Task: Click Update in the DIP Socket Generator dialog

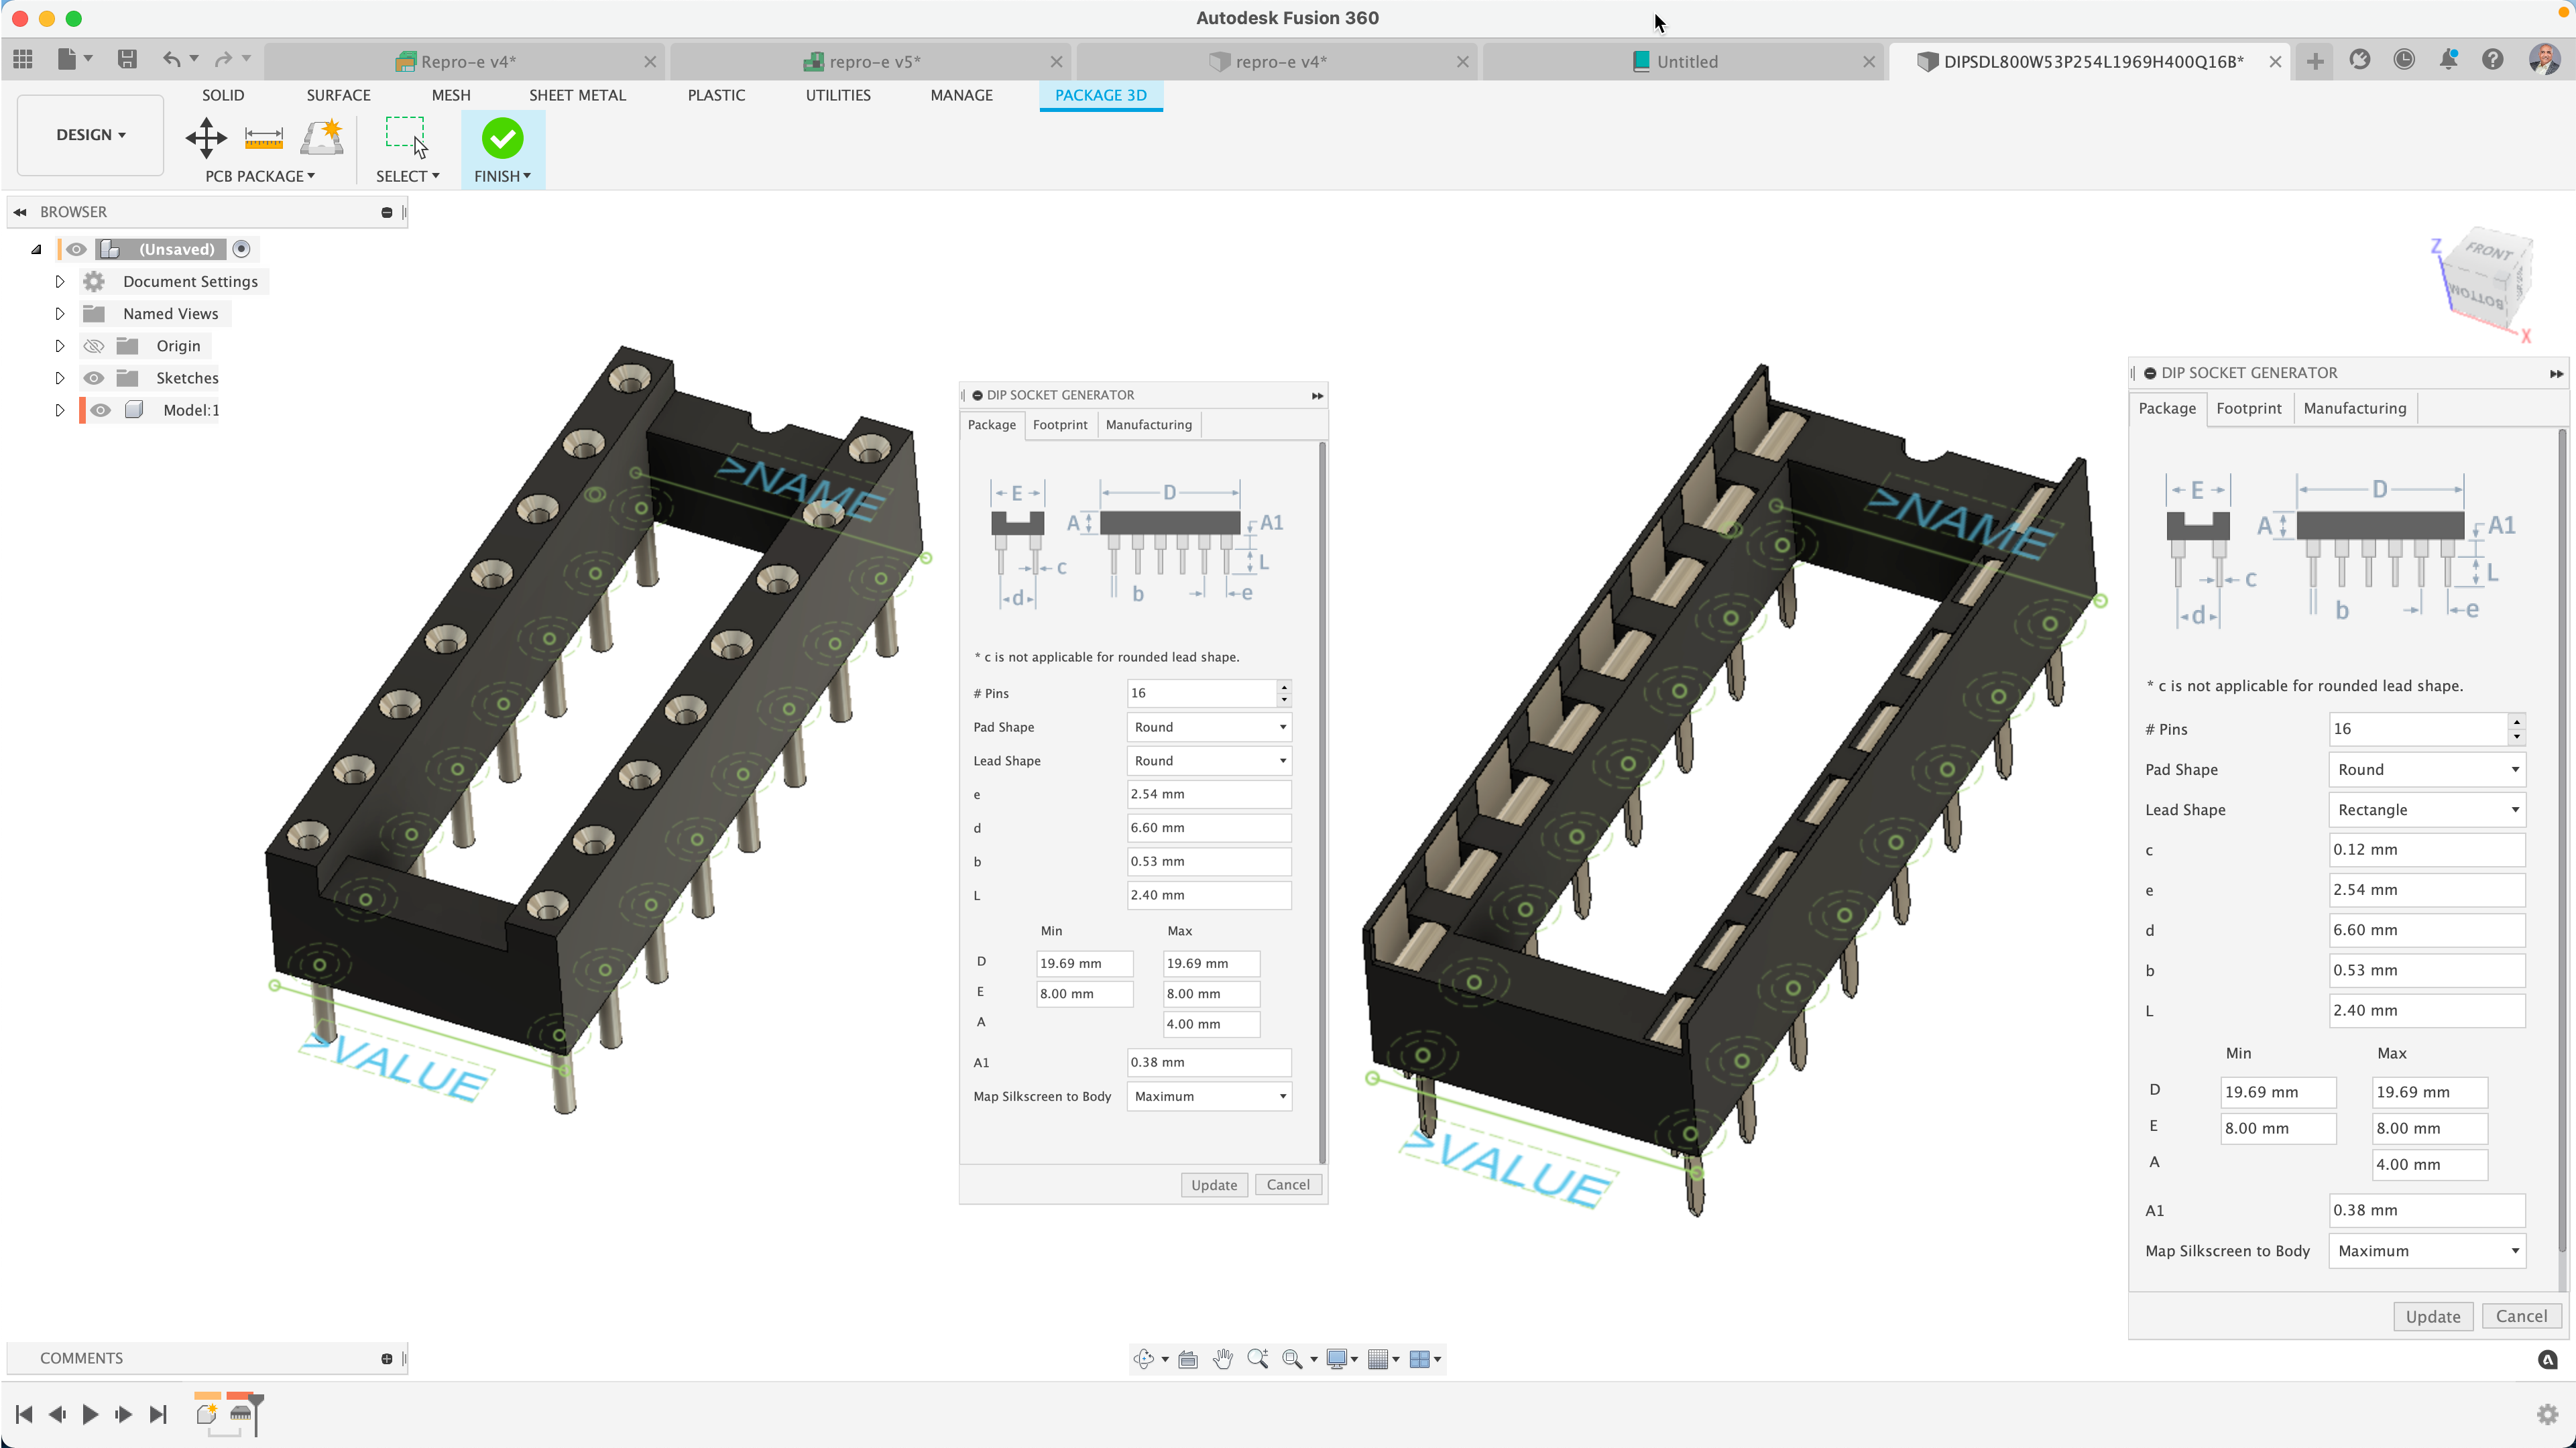Action: tap(1213, 1184)
